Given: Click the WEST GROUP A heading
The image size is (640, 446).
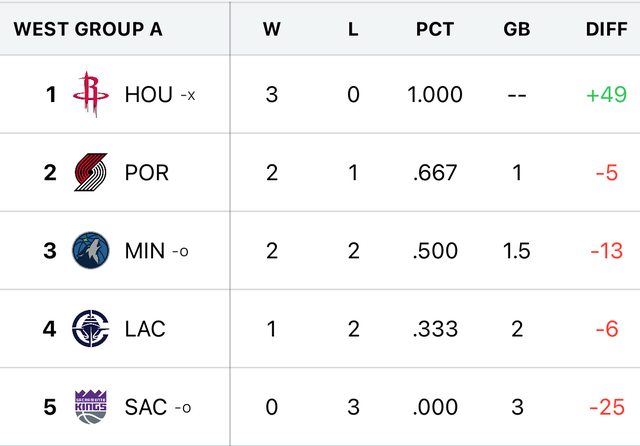Looking at the screenshot, I should (88, 28).
